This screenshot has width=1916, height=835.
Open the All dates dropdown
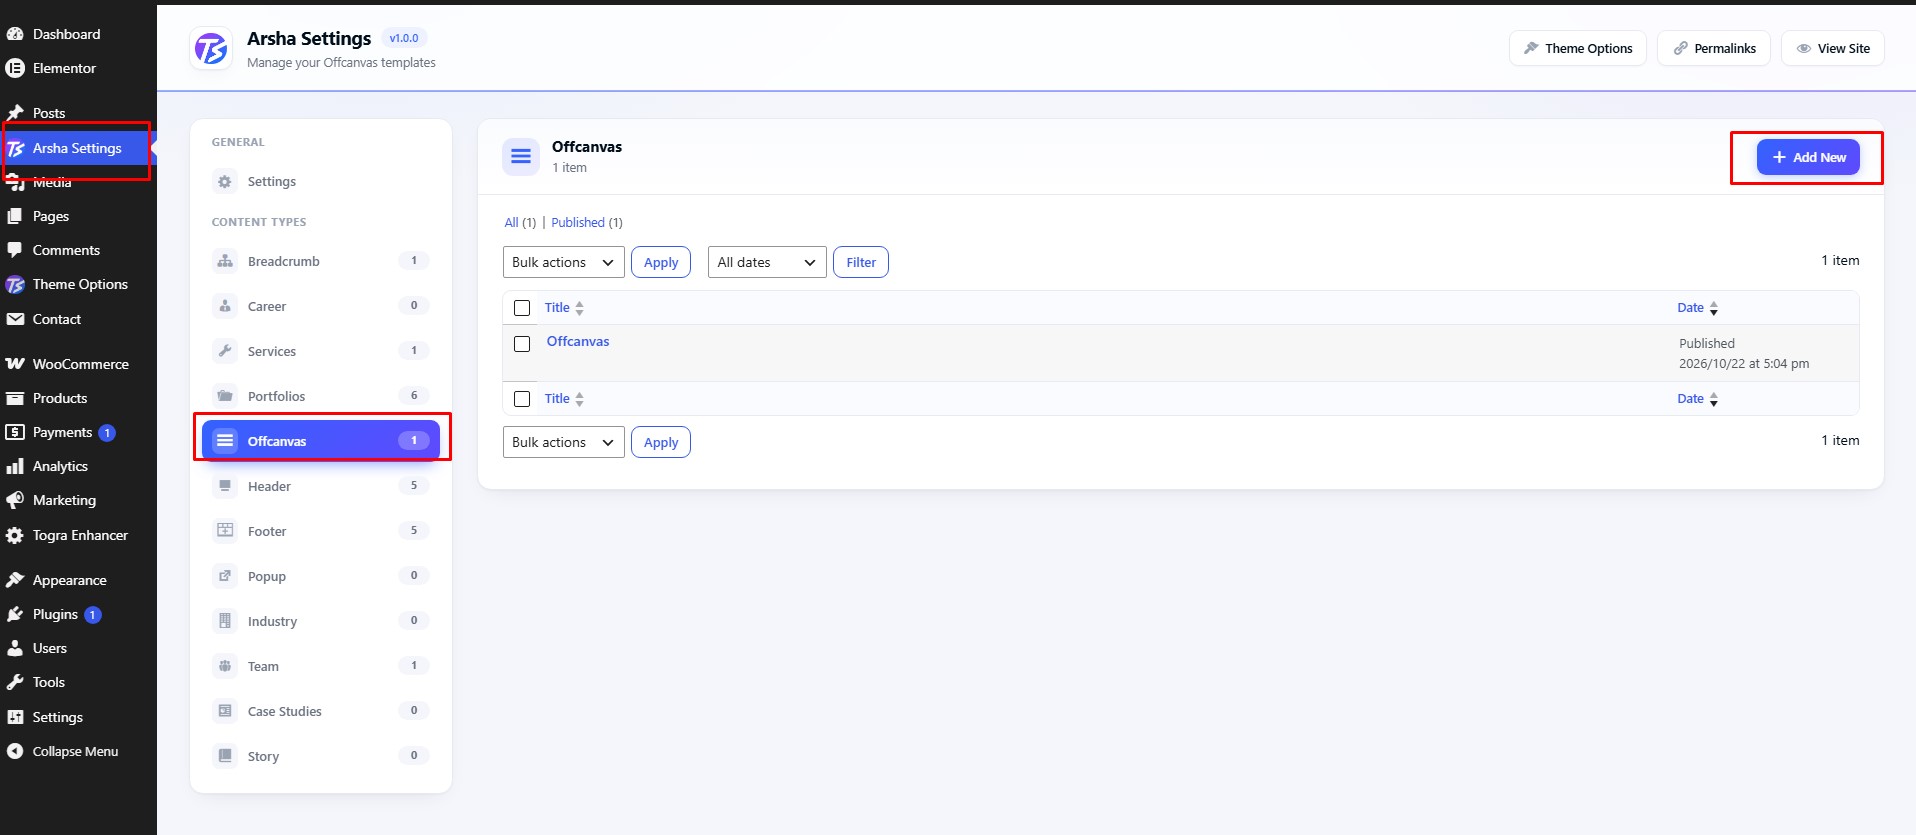pyautogui.click(x=767, y=262)
